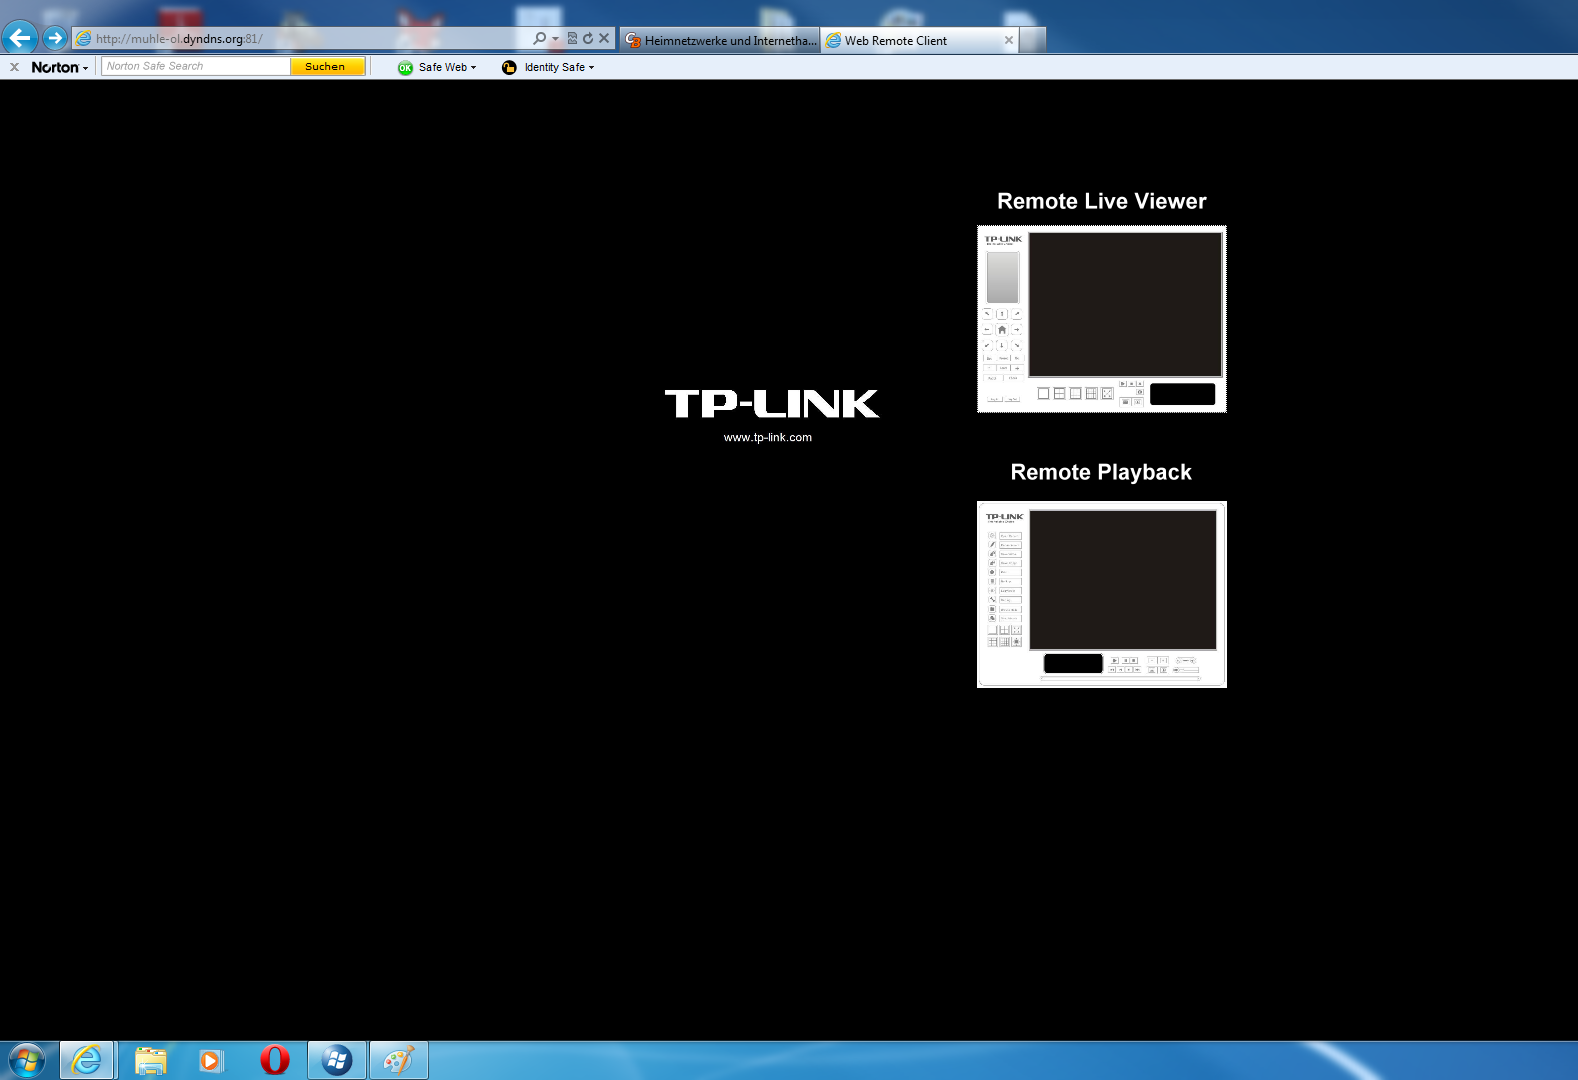
Task: Refresh the page with the reload icon
Action: 588,39
